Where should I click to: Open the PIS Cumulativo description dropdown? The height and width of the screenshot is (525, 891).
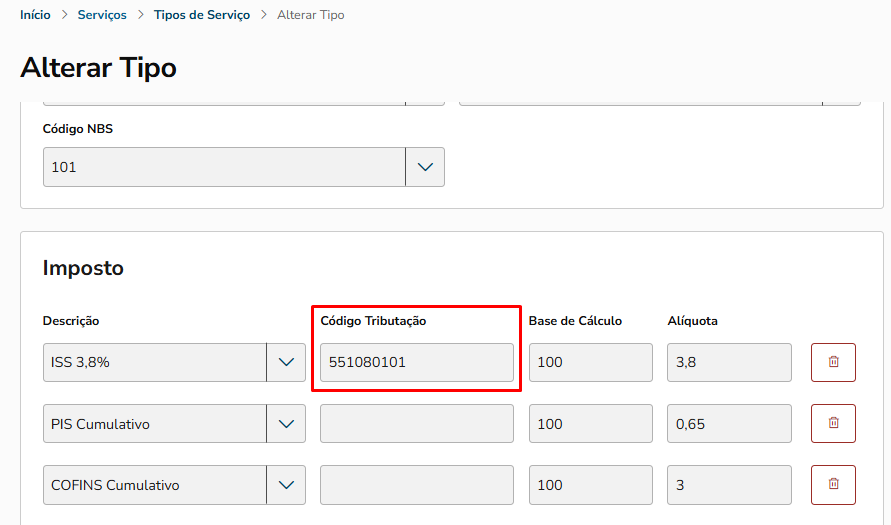[x=286, y=423]
